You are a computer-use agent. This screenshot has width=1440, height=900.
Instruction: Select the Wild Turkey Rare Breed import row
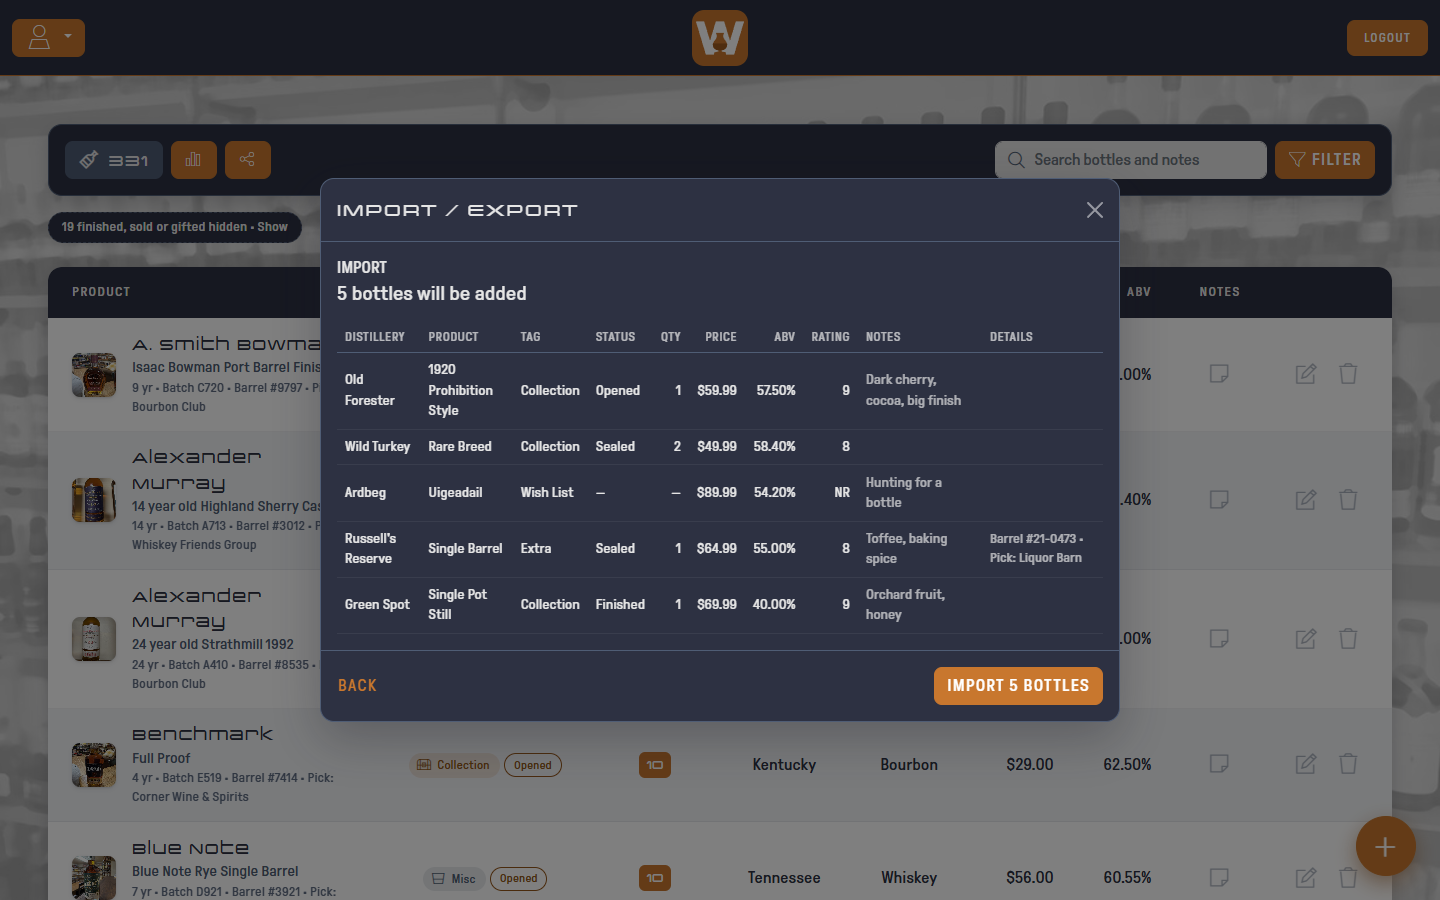[720, 447]
